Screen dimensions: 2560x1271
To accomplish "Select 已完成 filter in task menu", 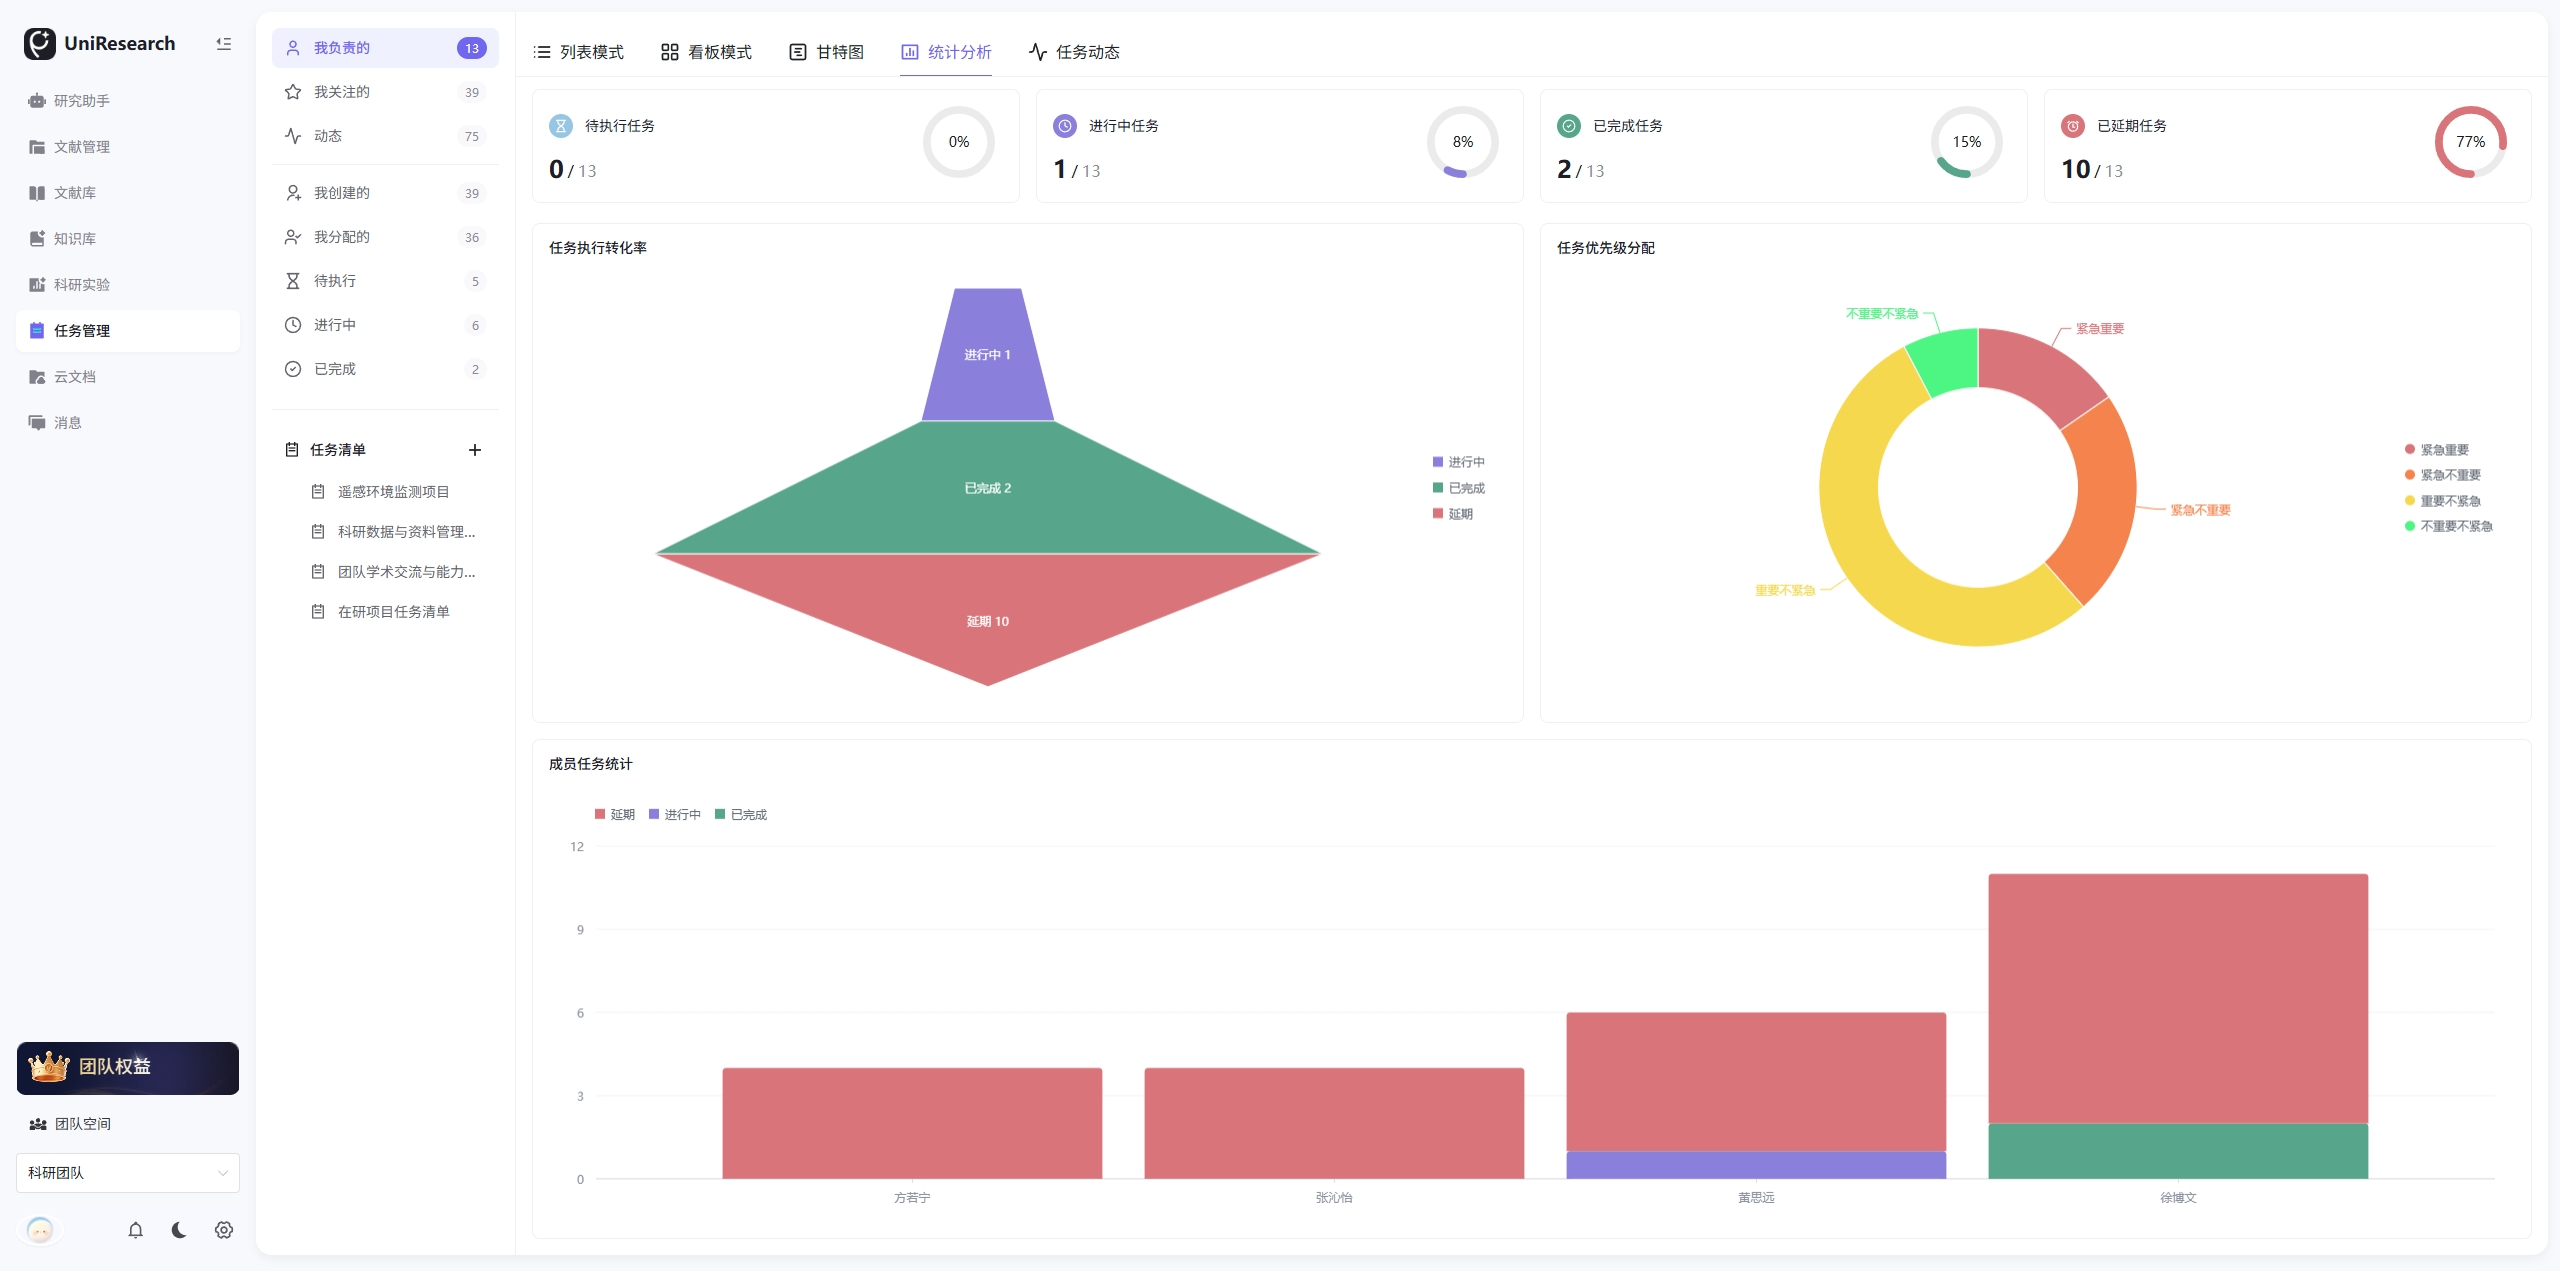I will (x=385, y=369).
